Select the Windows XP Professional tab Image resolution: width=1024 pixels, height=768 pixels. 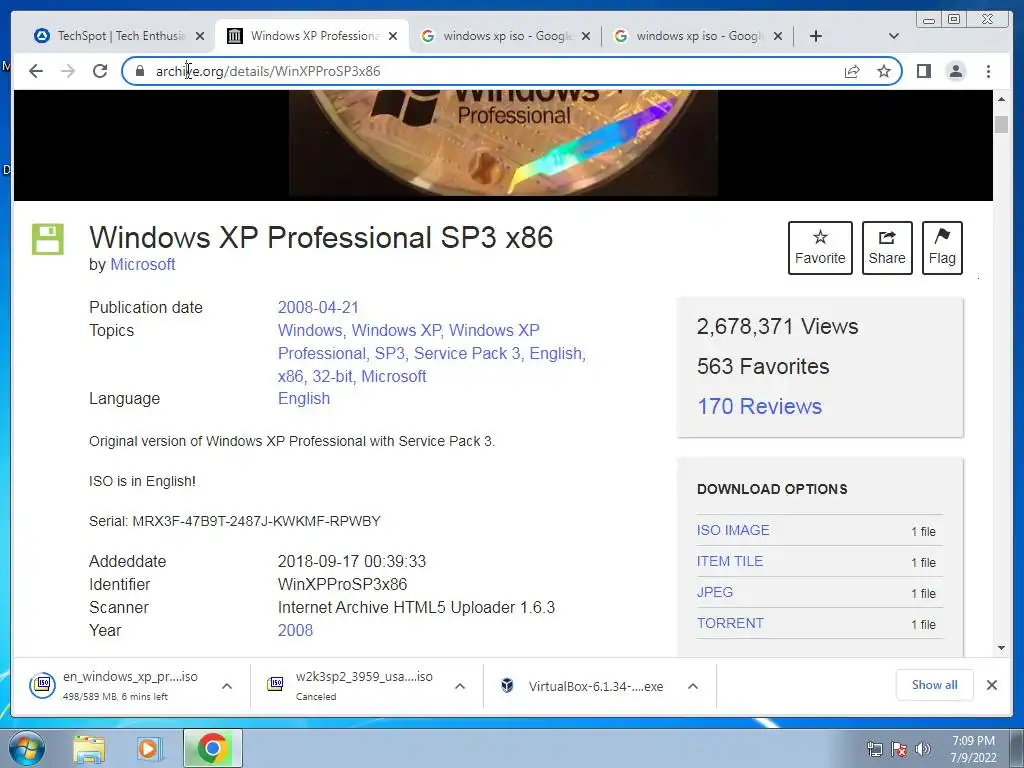312,36
